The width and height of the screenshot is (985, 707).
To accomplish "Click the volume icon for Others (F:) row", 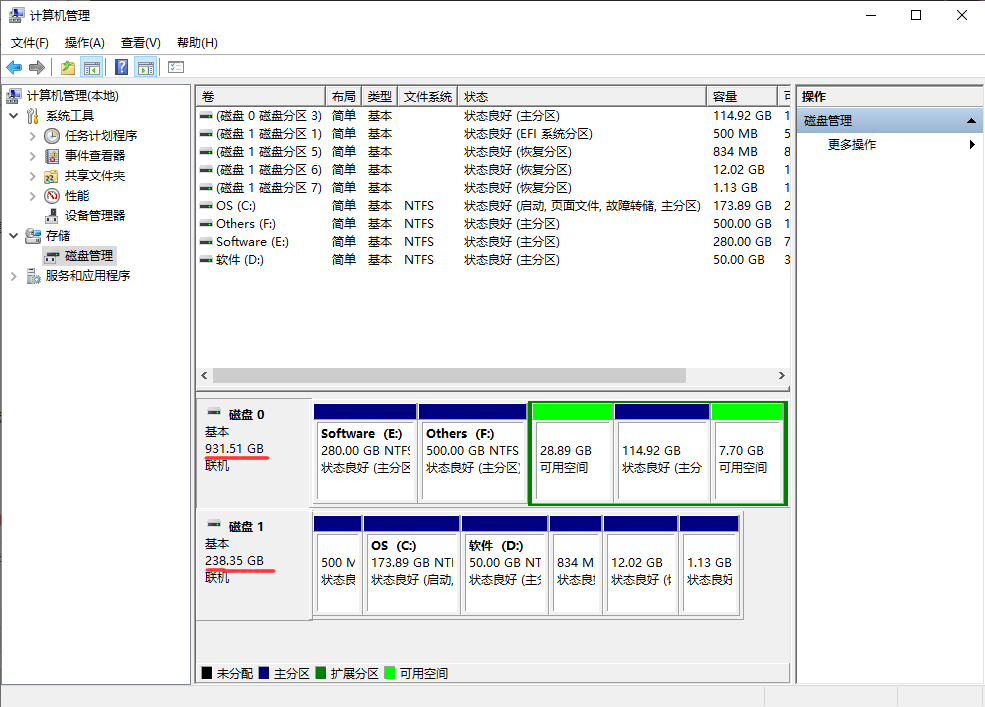I will pyautogui.click(x=205, y=224).
